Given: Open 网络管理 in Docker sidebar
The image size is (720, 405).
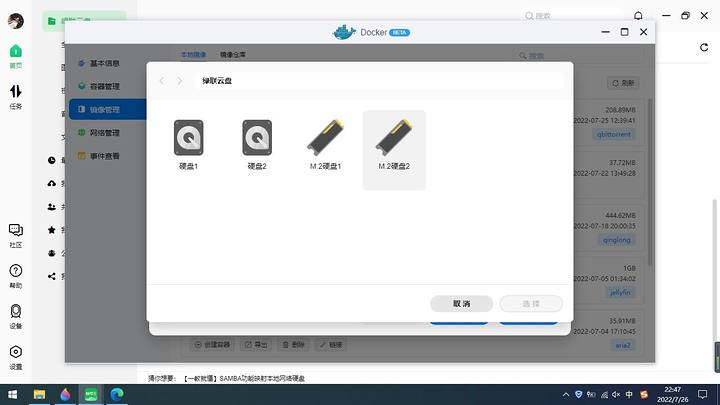Looking at the screenshot, I should pos(105,133).
